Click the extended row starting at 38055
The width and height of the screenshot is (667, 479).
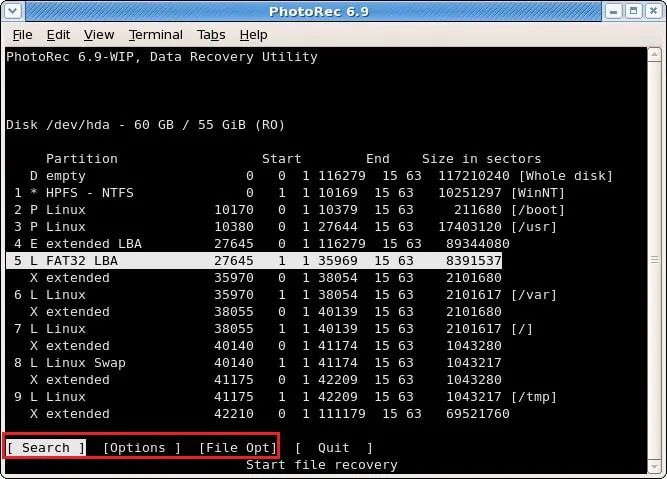[x=266, y=312]
